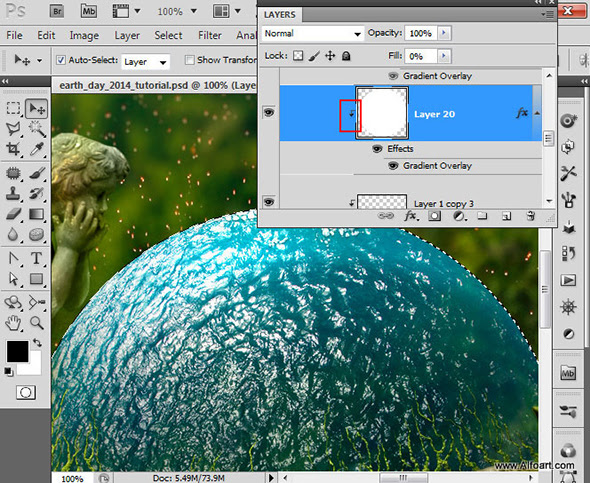Image resolution: width=590 pixels, height=483 pixels.
Task: Select the Eyedropper tool
Action: click(x=37, y=149)
